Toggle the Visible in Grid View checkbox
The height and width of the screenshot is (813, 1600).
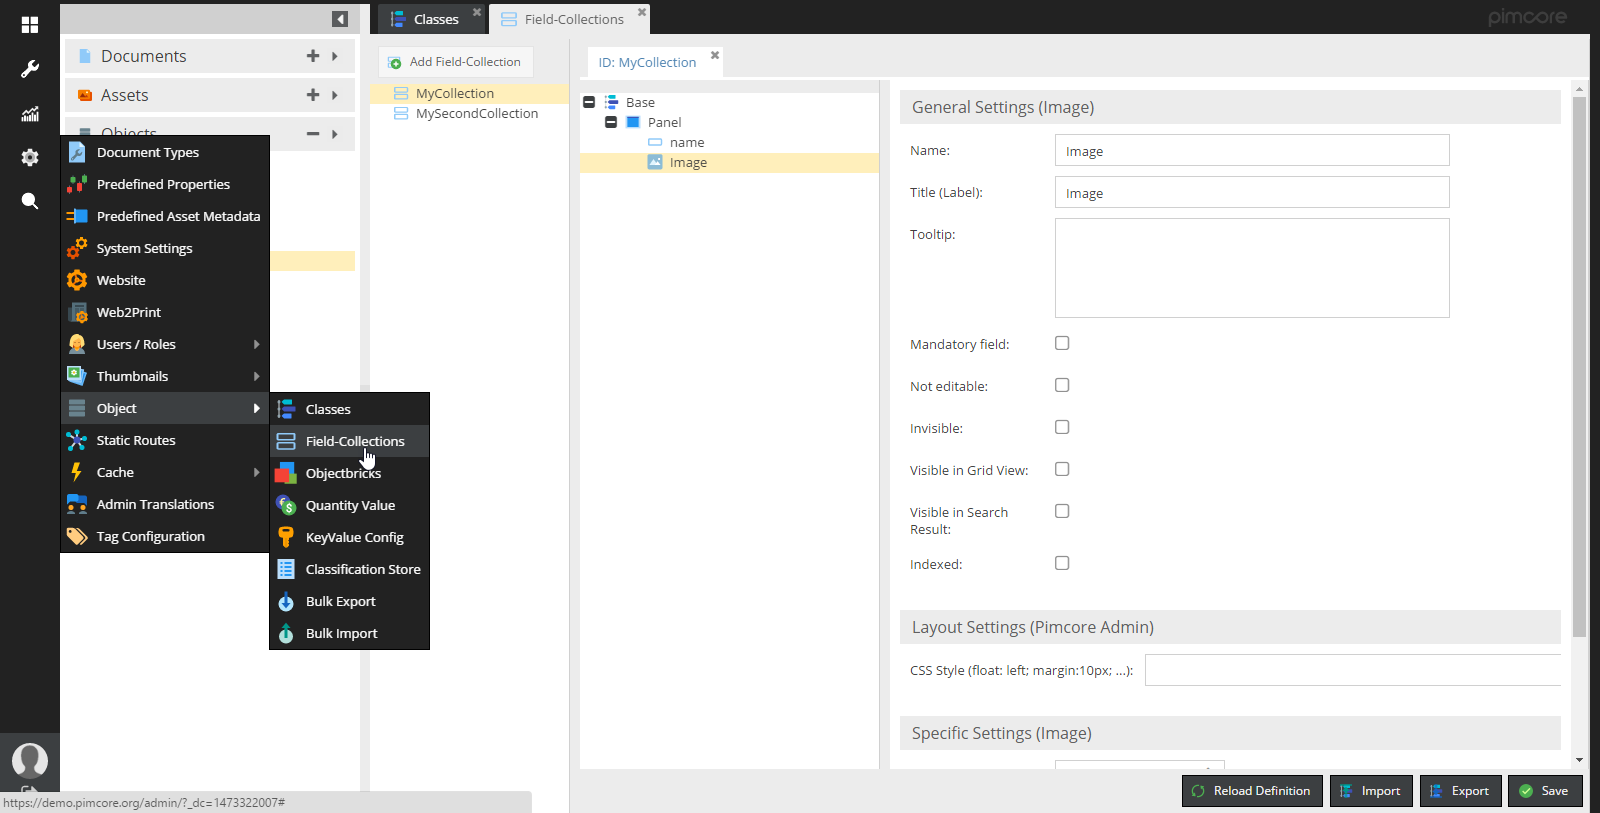tap(1062, 469)
